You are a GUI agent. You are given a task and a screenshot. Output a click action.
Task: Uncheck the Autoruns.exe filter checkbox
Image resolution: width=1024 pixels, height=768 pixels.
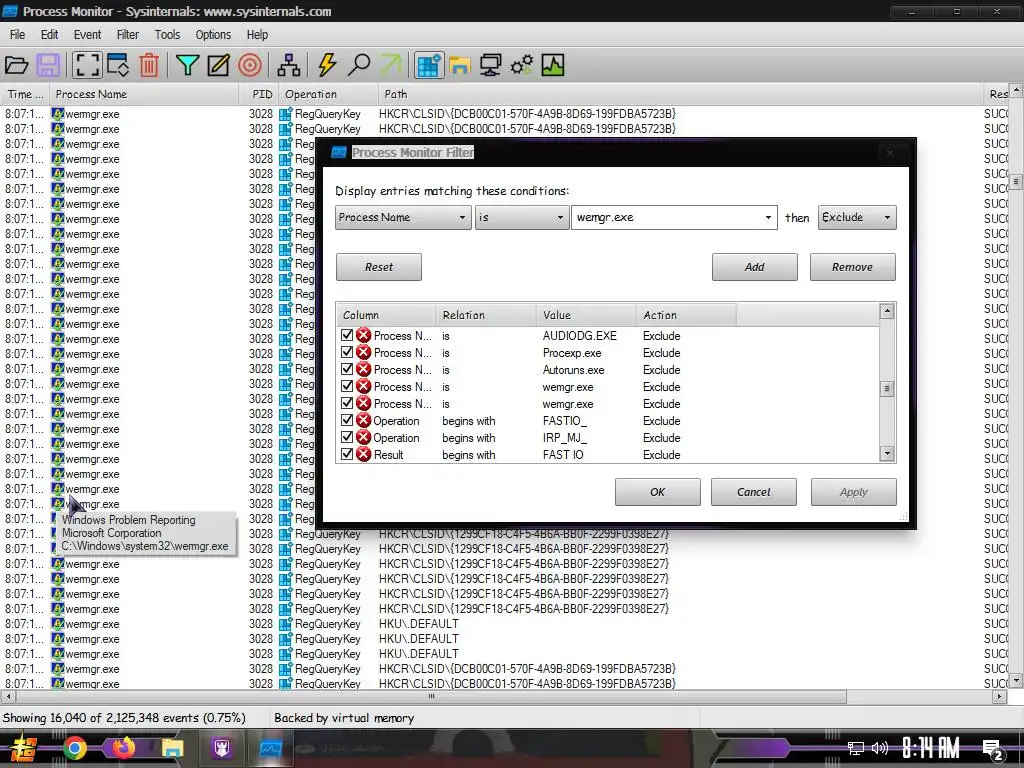click(x=347, y=370)
